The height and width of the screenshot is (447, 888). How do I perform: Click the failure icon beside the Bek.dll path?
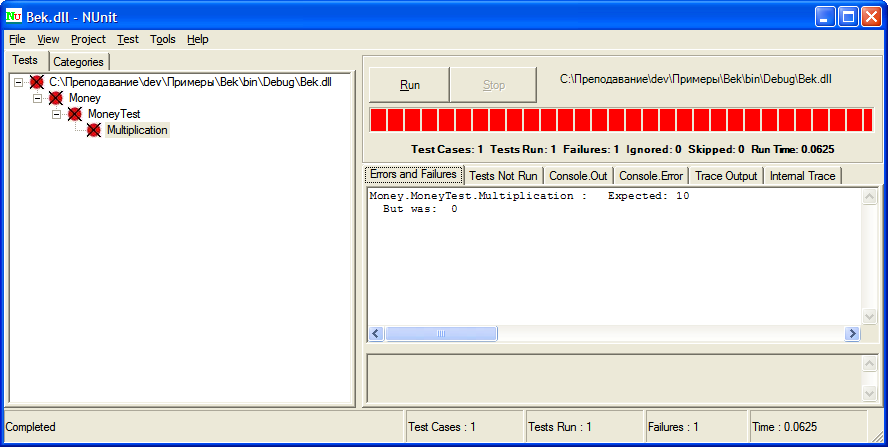pos(37,83)
